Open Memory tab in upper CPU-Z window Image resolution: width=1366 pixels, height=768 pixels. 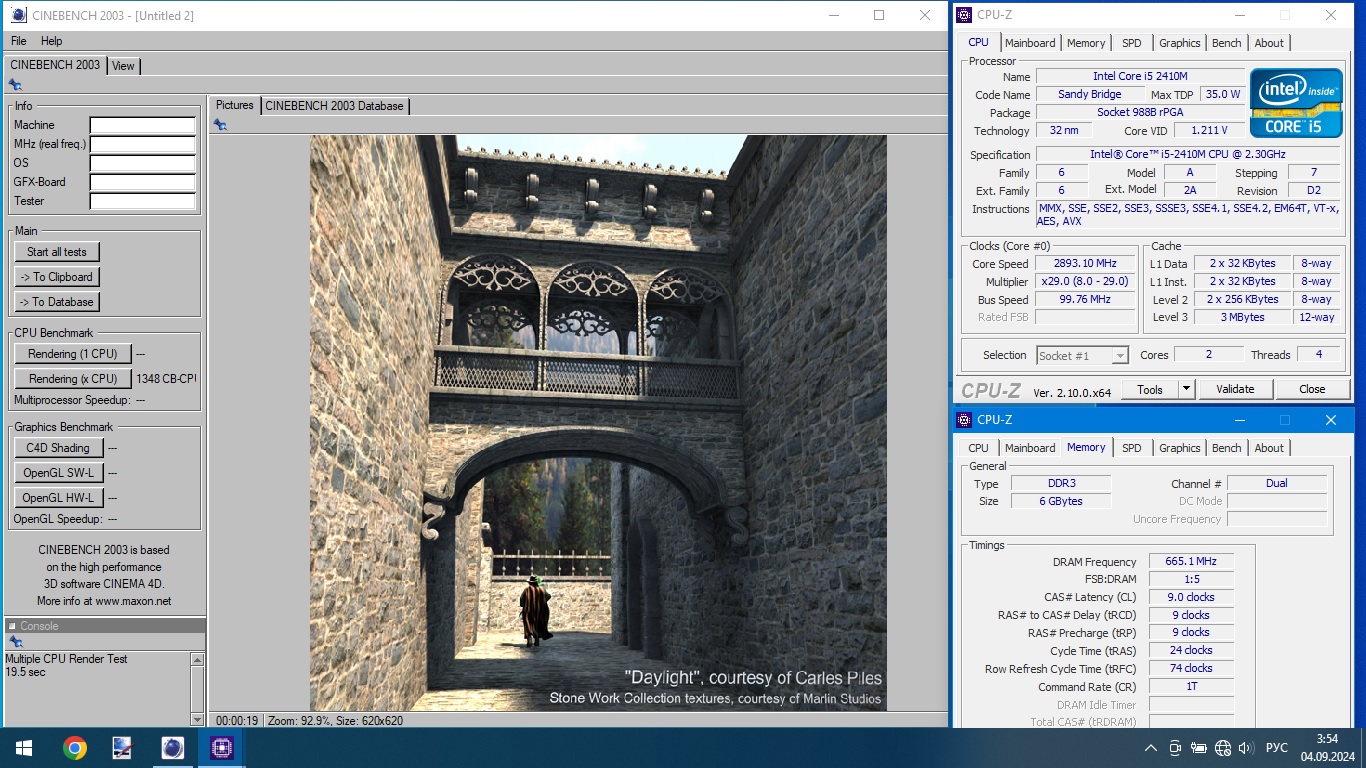(x=1086, y=43)
